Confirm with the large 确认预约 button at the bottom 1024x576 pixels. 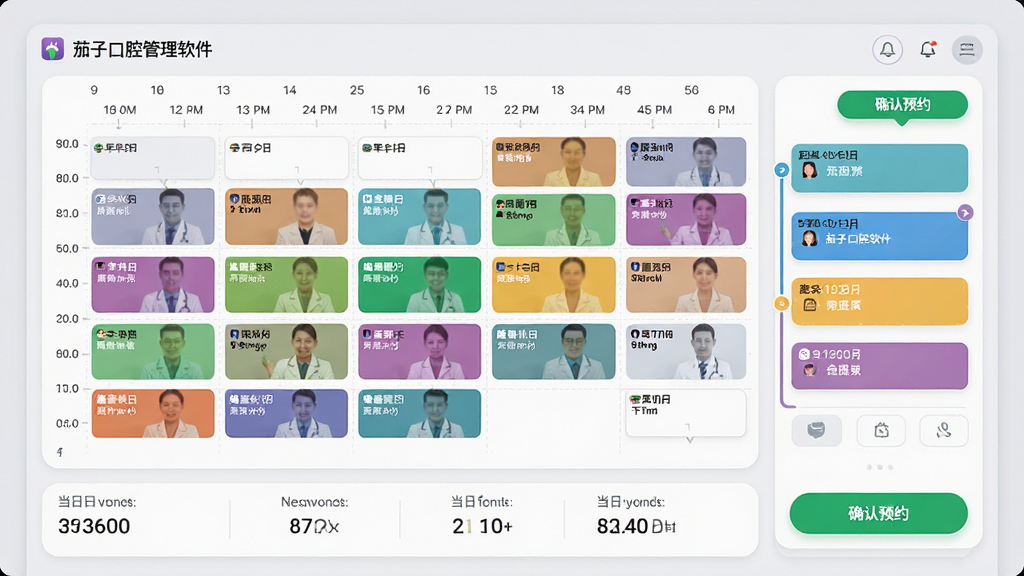click(878, 513)
